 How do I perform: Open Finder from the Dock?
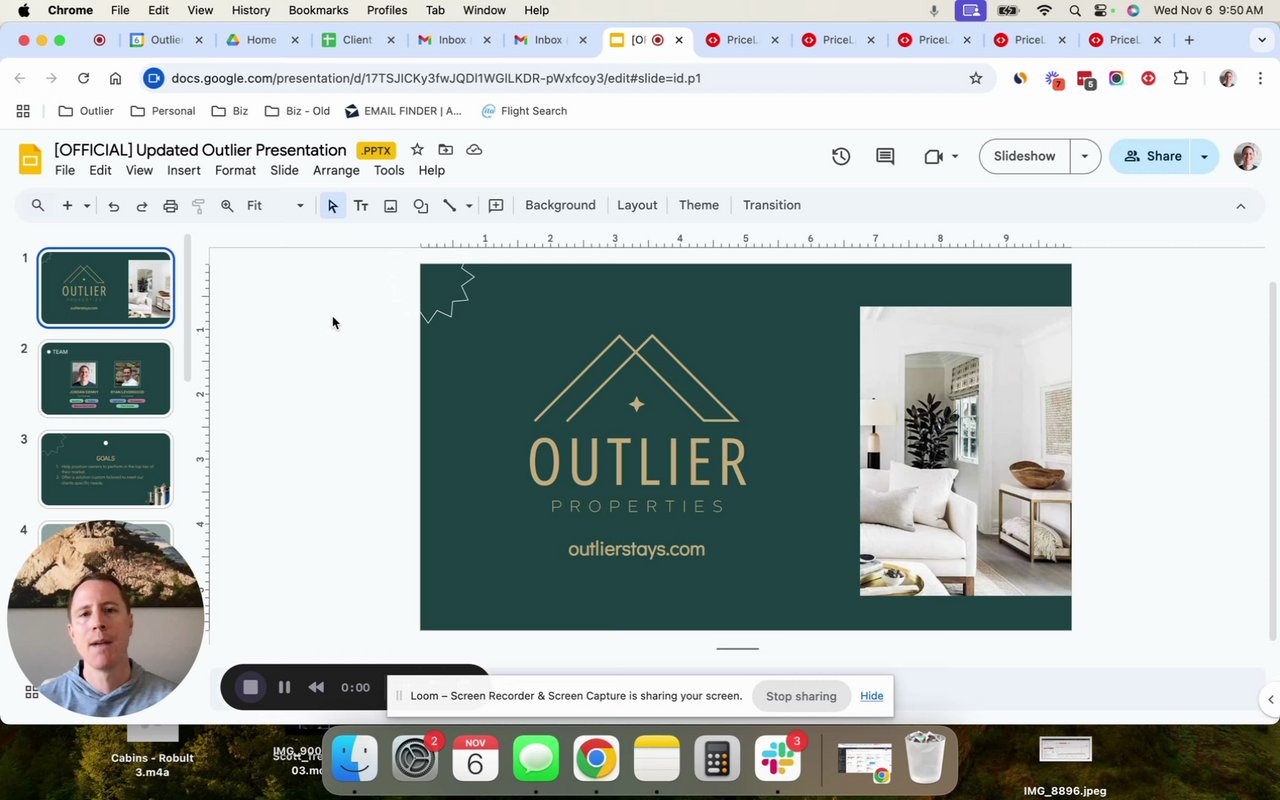354,760
